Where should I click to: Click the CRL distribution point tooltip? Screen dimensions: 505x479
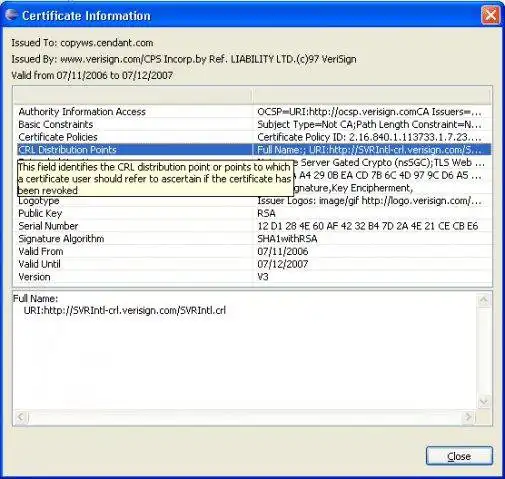tap(155, 179)
